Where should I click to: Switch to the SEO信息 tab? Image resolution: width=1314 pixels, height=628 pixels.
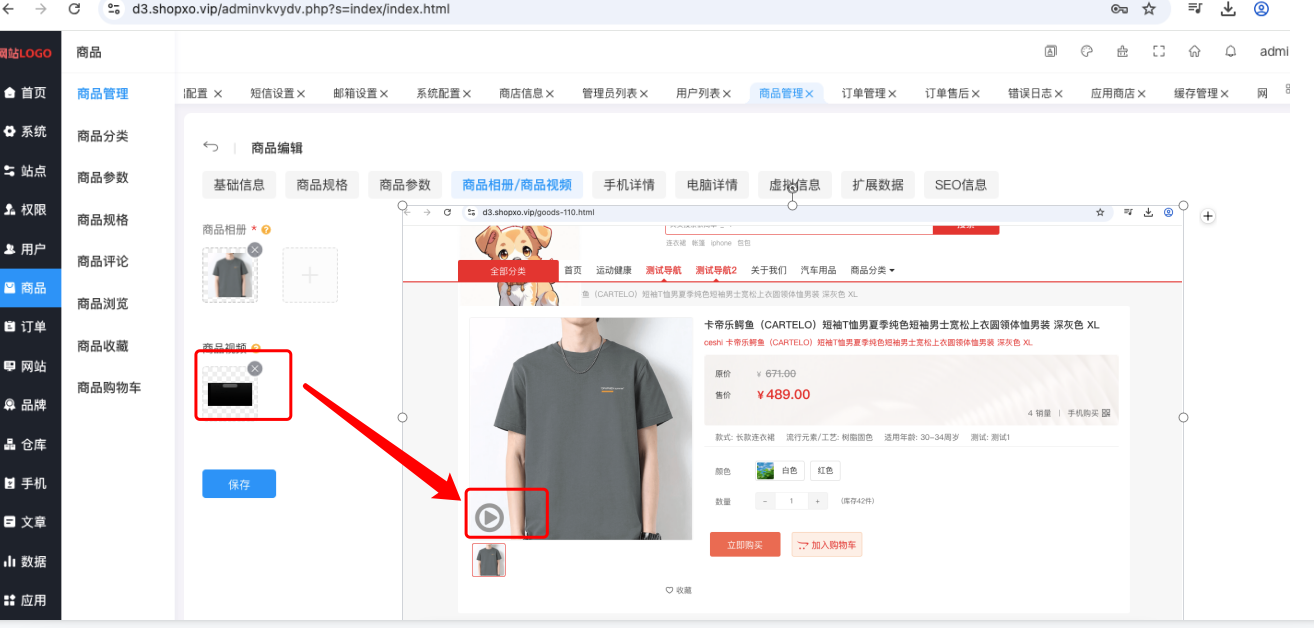tap(961, 185)
